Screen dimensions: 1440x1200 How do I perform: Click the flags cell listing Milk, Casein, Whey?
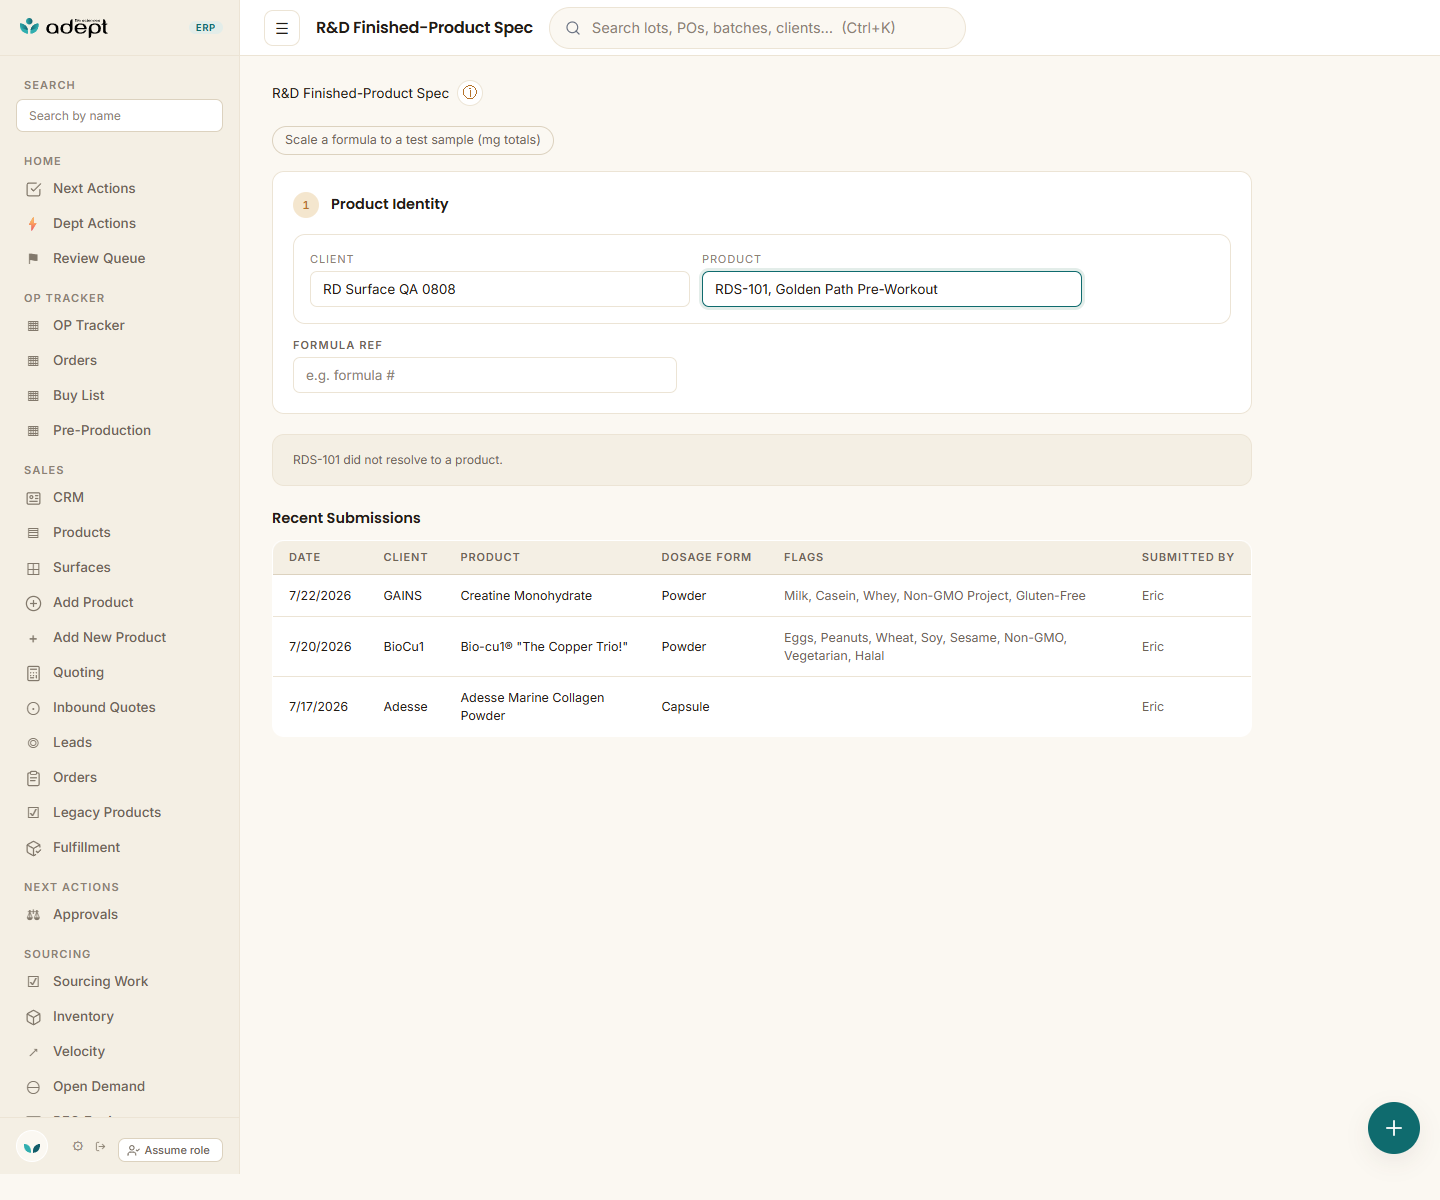pyautogui.click(x=935, y=596)
